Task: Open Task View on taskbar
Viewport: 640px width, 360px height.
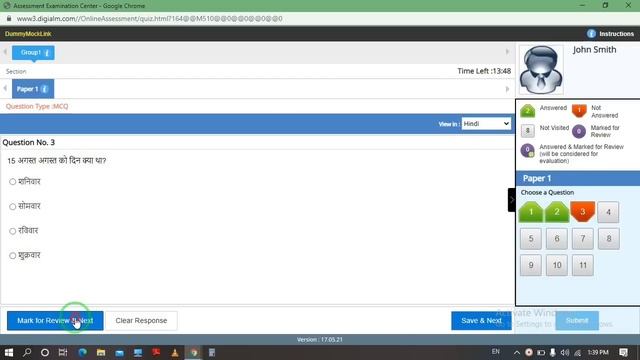Action: point(63,352)
